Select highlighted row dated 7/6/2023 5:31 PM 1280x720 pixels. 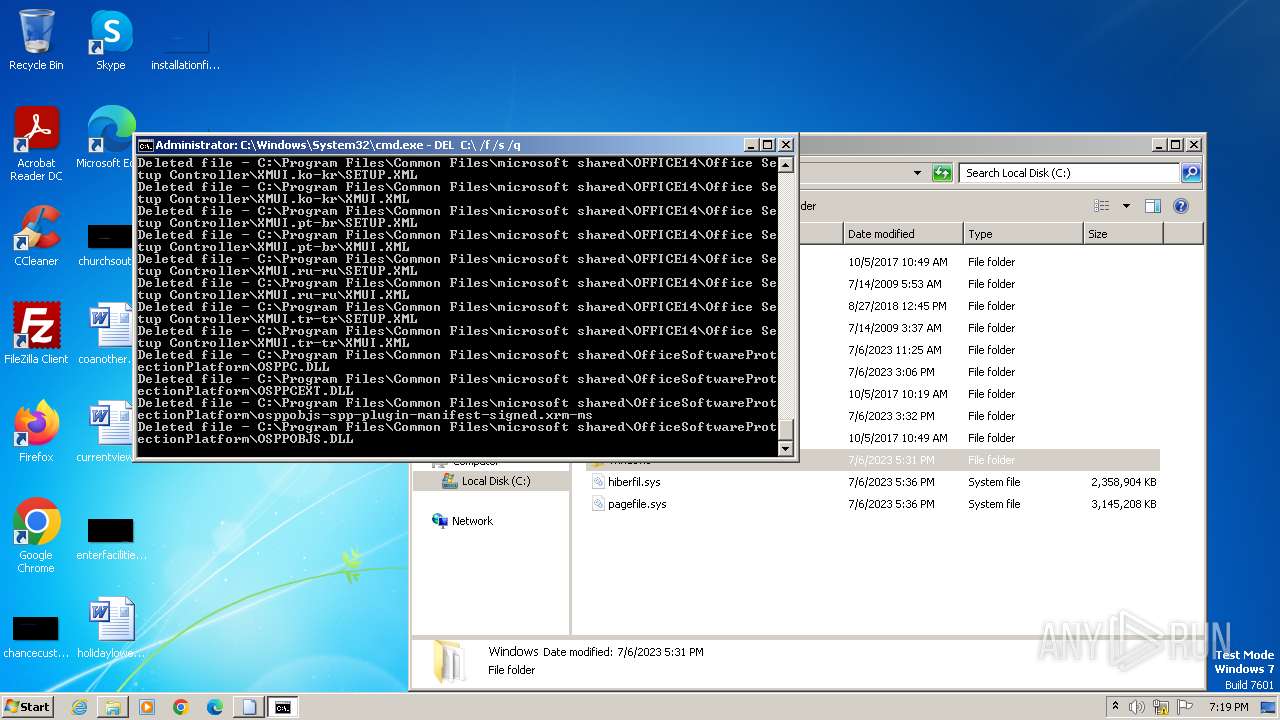[x=873, y=460]
